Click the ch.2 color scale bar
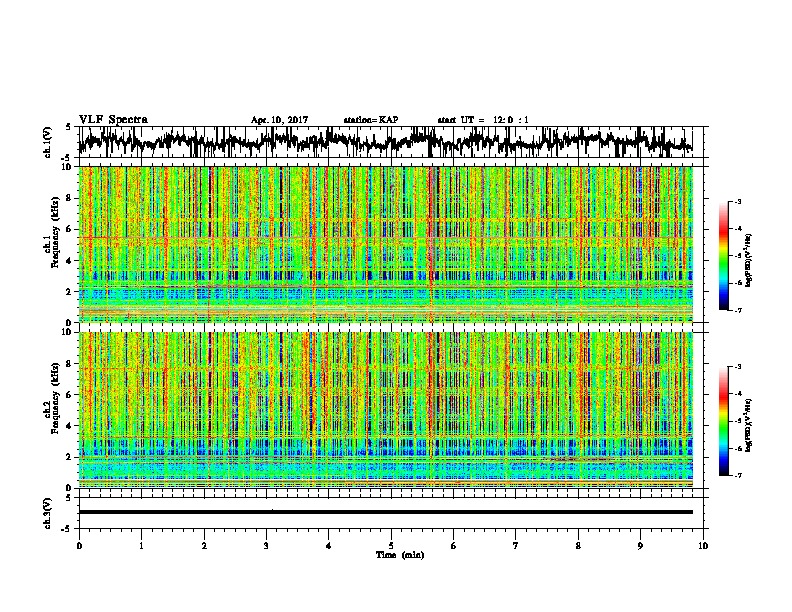The width and height of the screenshot is (792, 612). click(723, 421)
